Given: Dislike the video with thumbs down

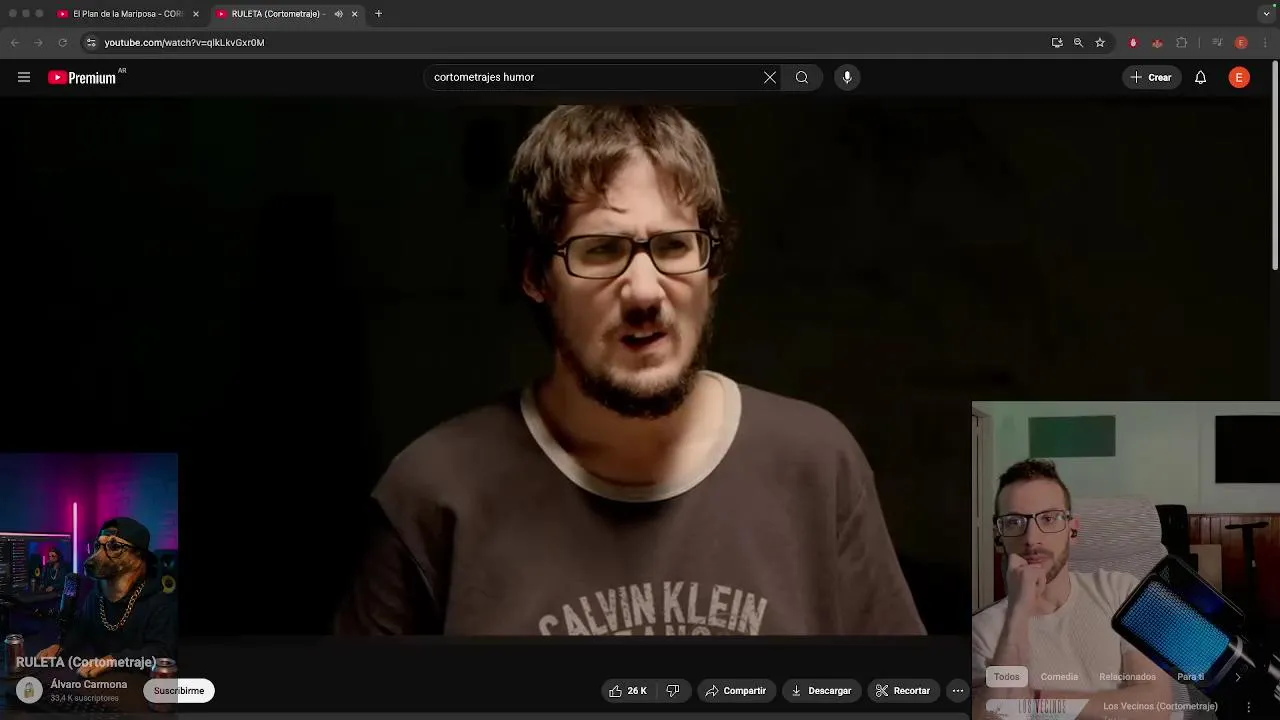Looking at the screenshot, I should click(673, 690).
